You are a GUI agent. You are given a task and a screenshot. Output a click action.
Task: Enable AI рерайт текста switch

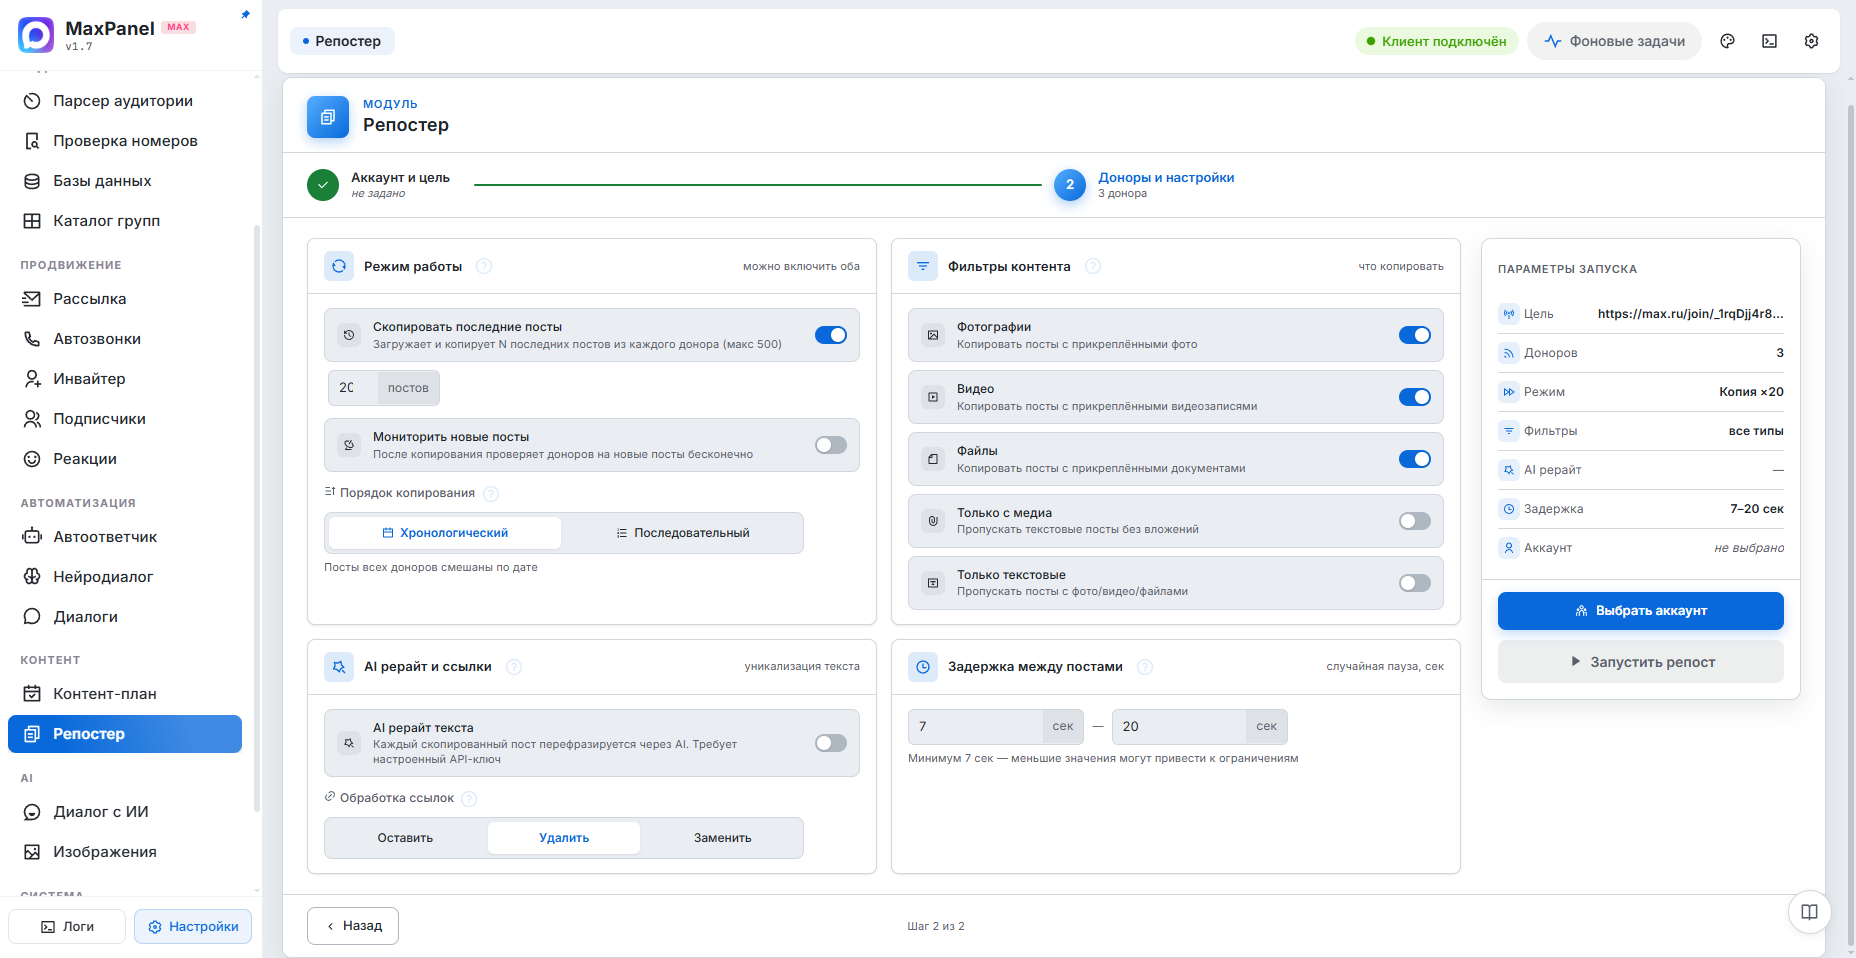tap(830, 743)
